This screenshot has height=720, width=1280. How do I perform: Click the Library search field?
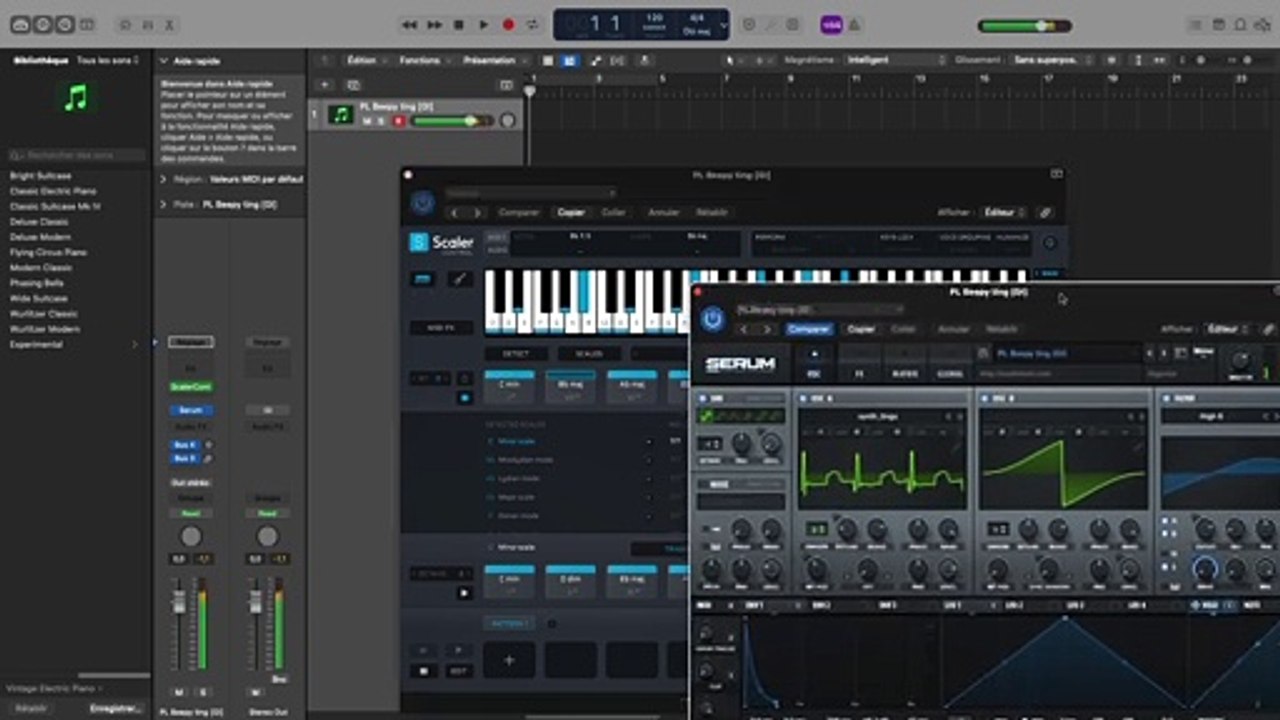(76, 155)
